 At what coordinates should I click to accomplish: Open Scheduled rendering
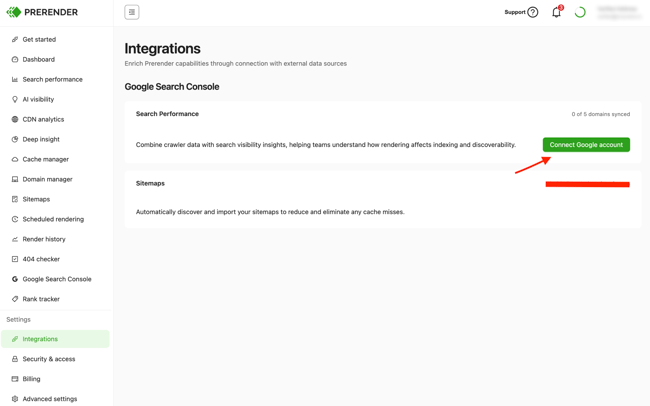(53, 219)
